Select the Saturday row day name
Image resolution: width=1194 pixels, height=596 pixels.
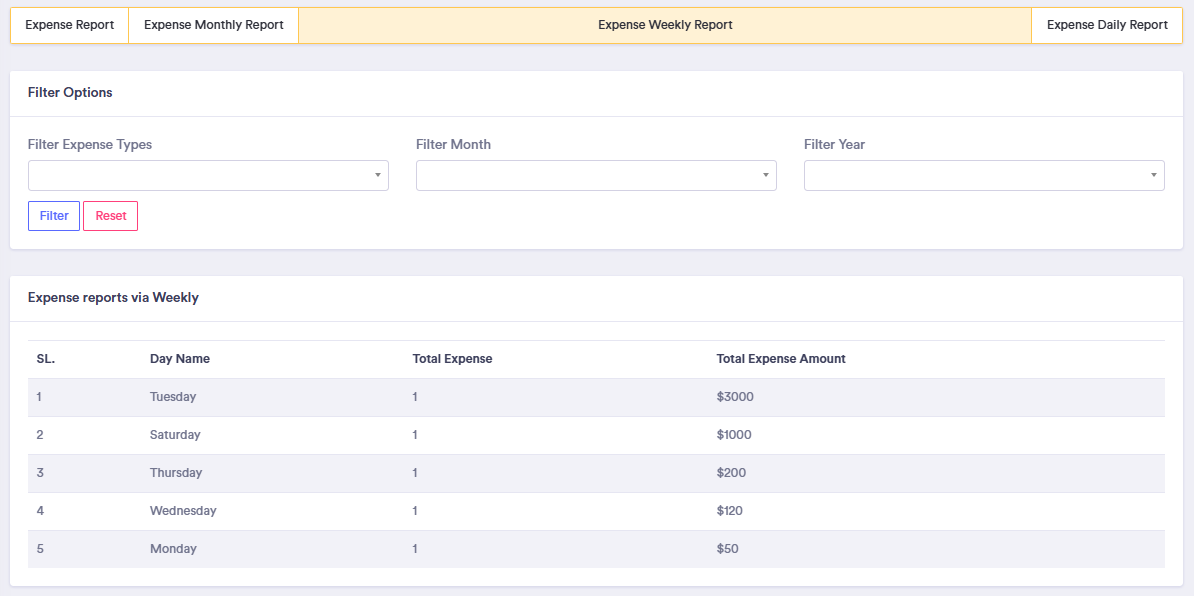(175, 435)
